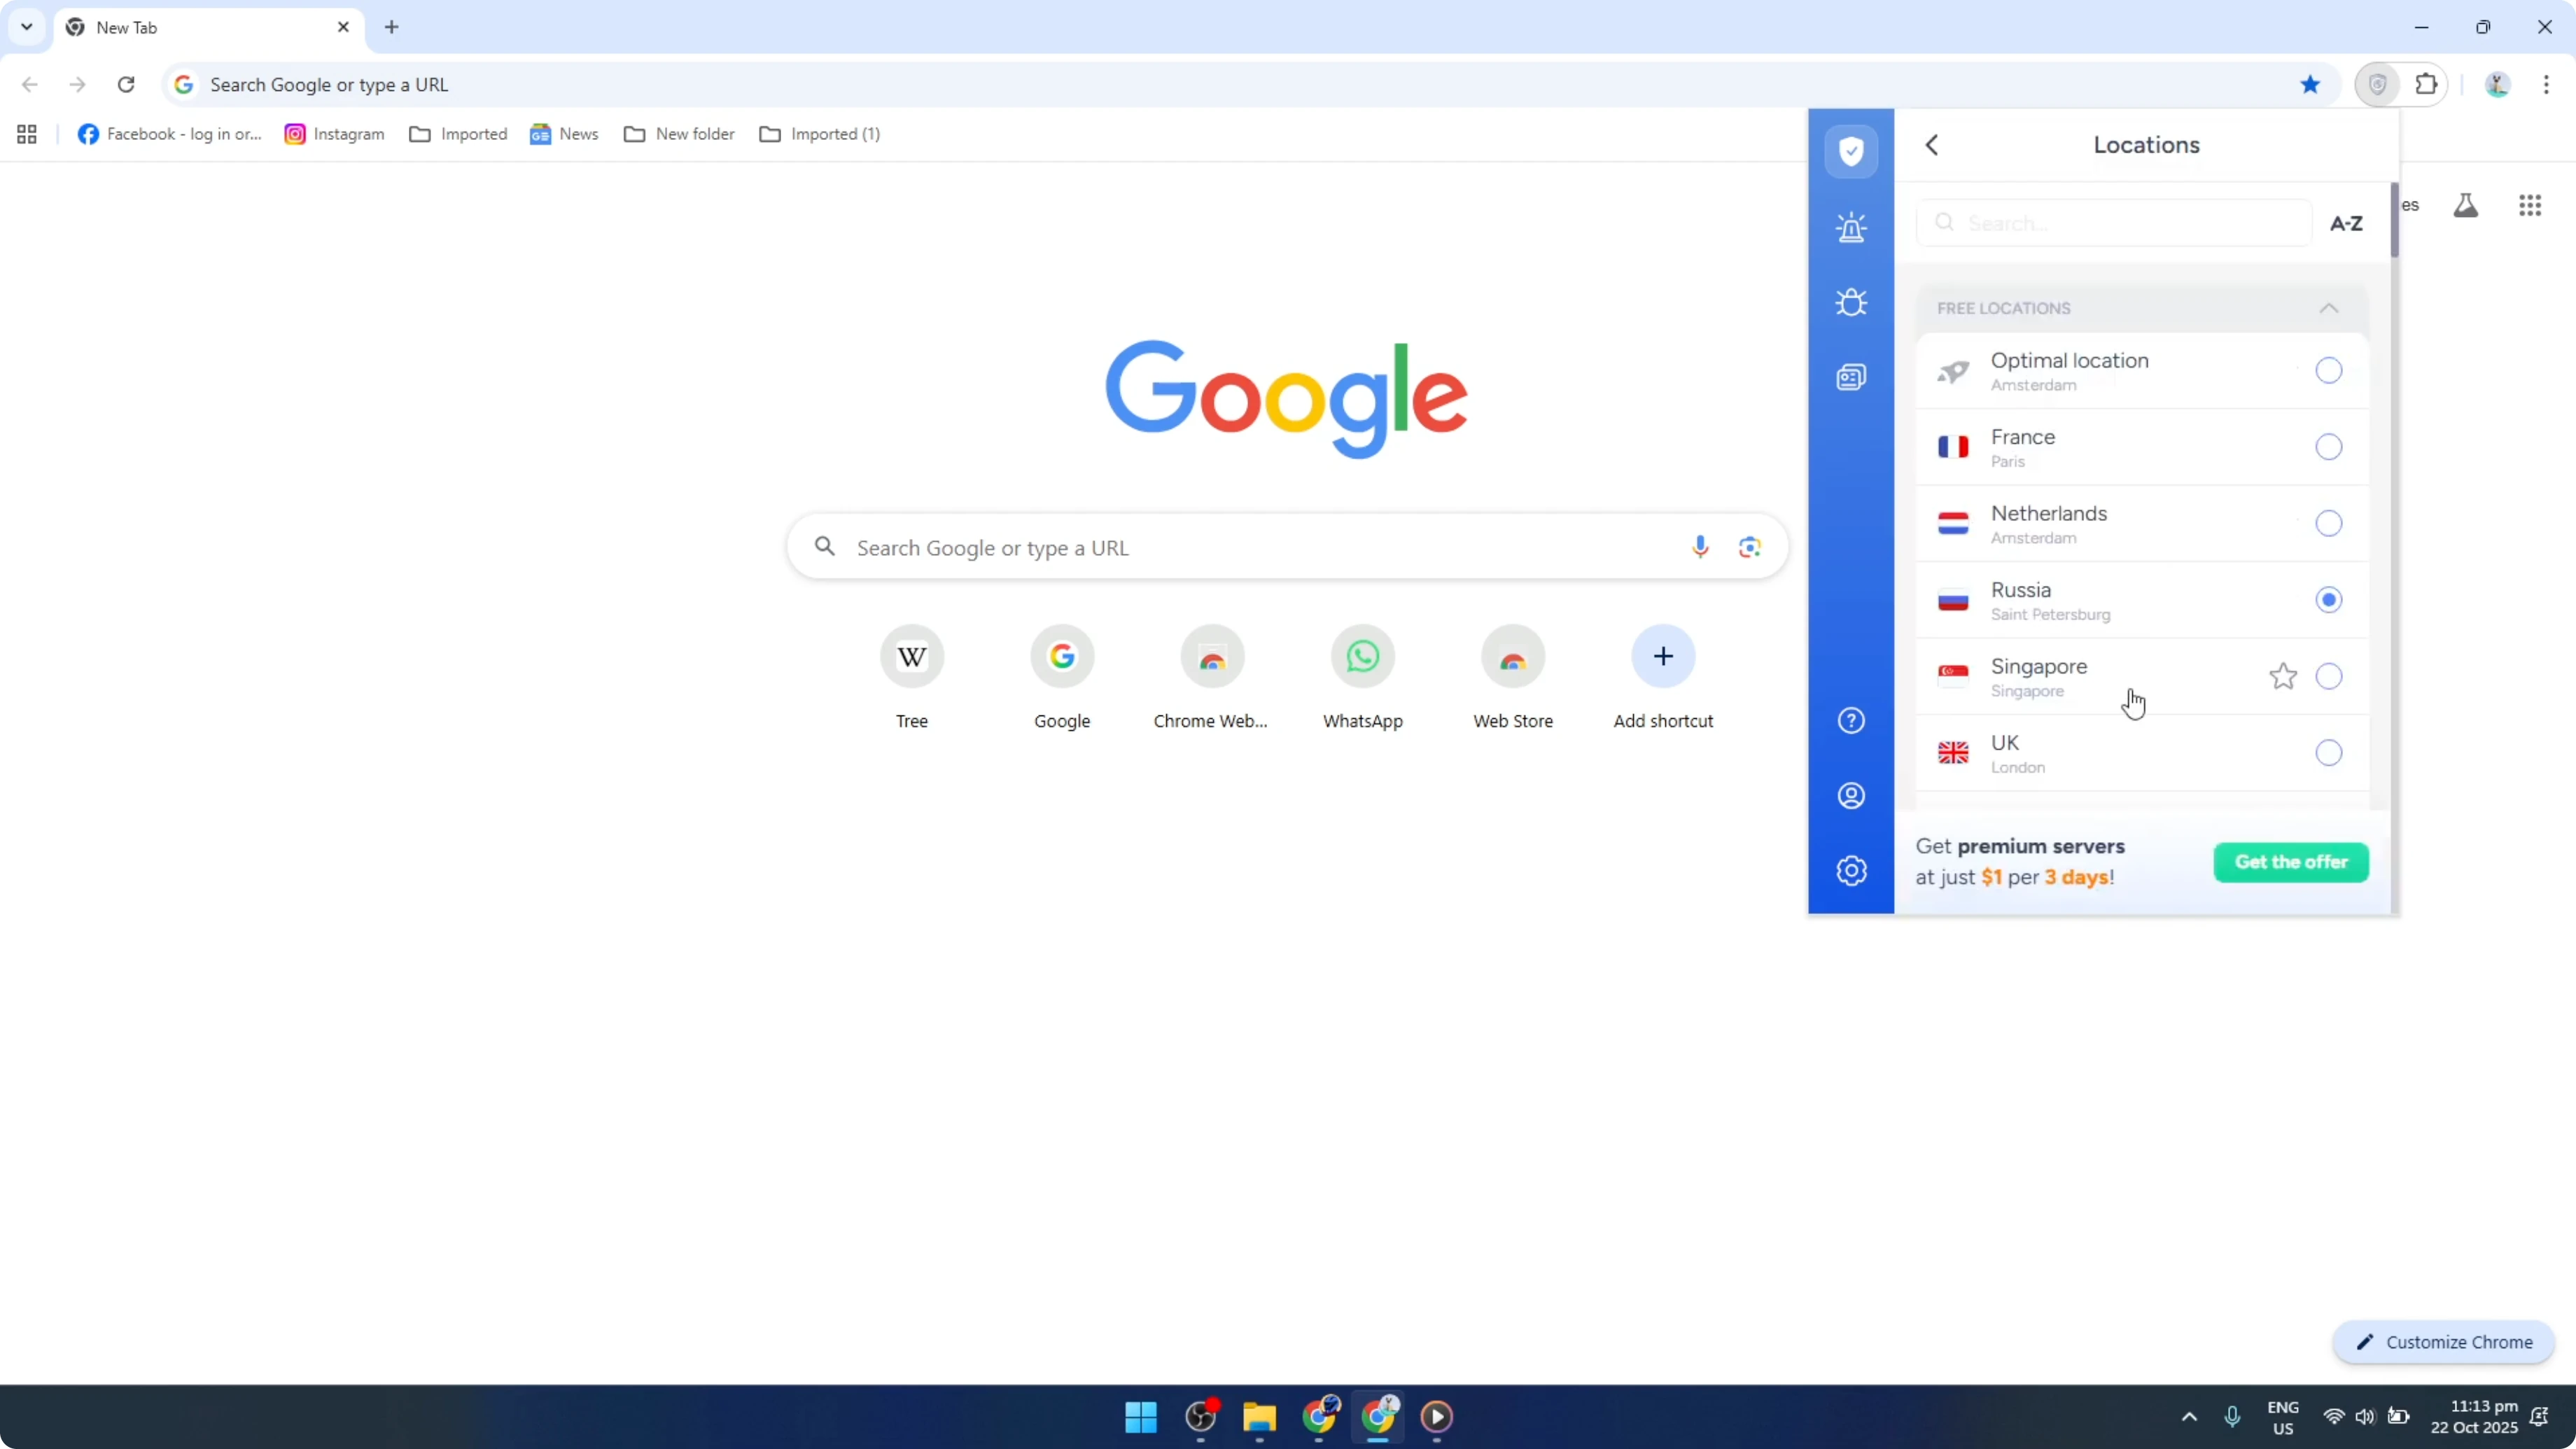Open the Chrome Extensions puzzle icon

pos(2427,85)
